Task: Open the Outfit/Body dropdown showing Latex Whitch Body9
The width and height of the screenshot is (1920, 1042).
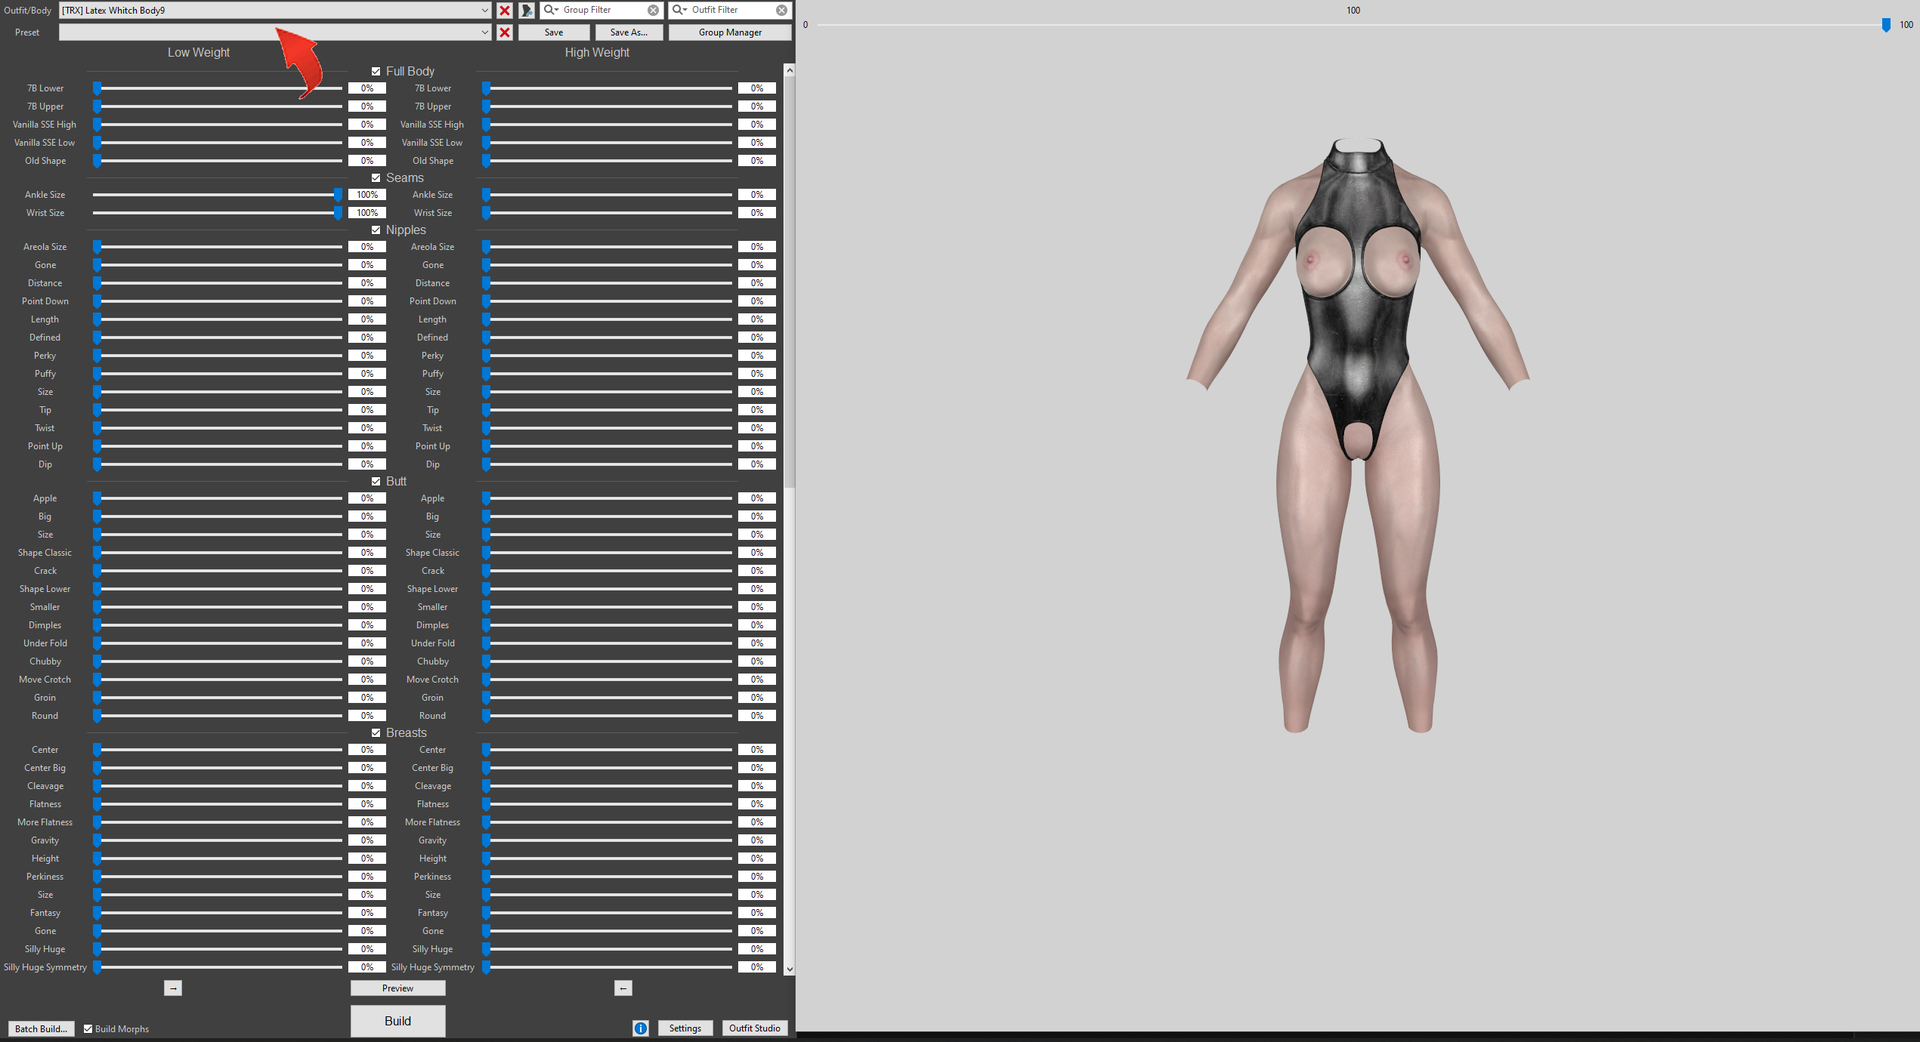Action: [275, 10]
